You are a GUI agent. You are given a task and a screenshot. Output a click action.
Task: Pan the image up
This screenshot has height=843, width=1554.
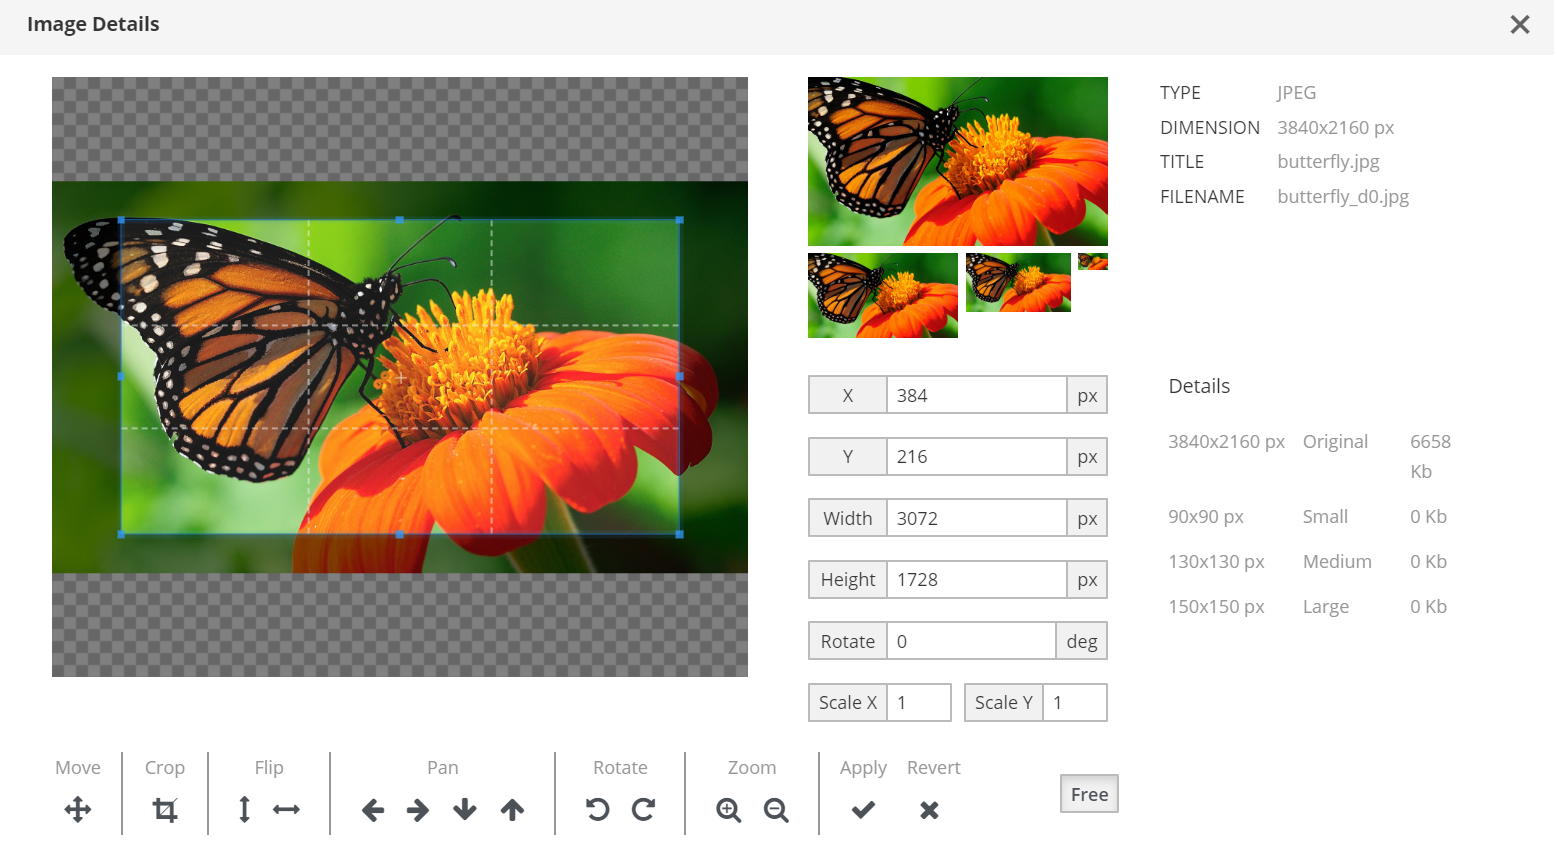click(512, 810)
